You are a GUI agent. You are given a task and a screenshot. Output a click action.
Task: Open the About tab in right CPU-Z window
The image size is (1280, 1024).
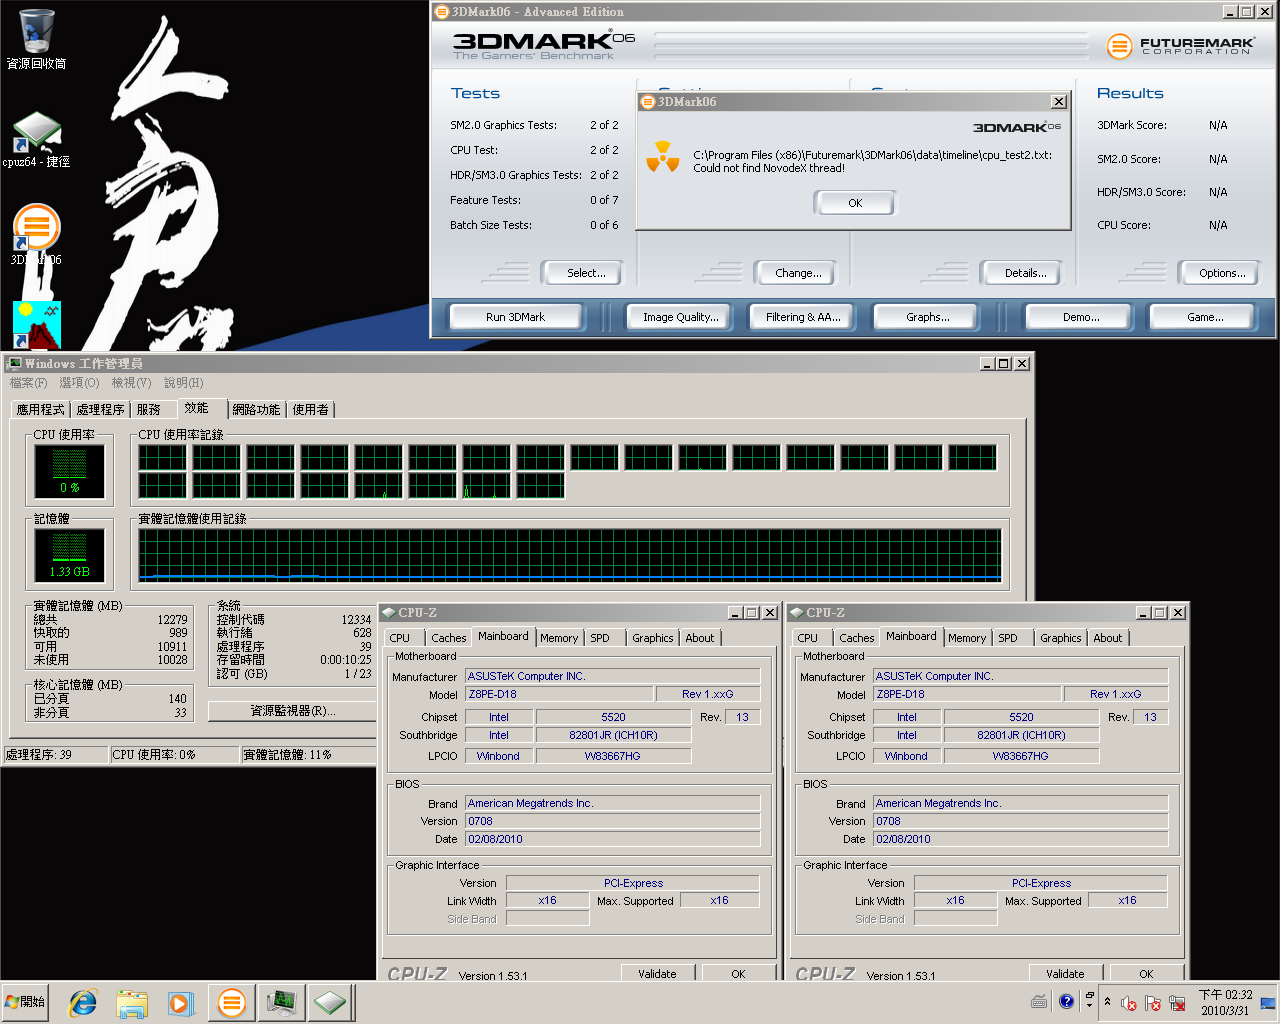(x=1108, y=638)
